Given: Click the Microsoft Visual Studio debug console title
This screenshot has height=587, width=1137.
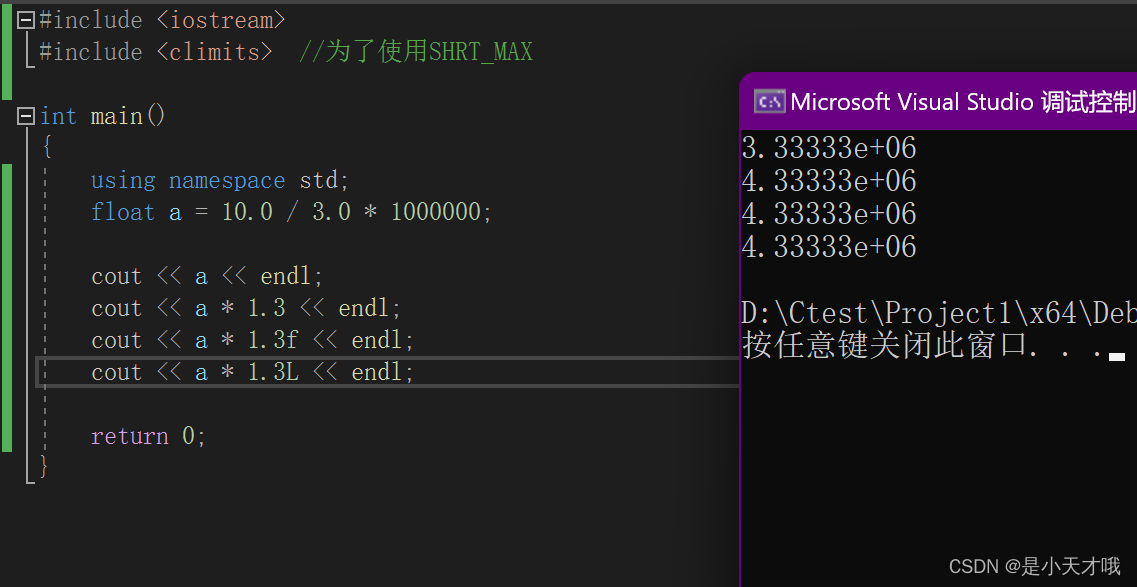Looking at the screenshot, I should pyautogui.click(x=950, y=100).
